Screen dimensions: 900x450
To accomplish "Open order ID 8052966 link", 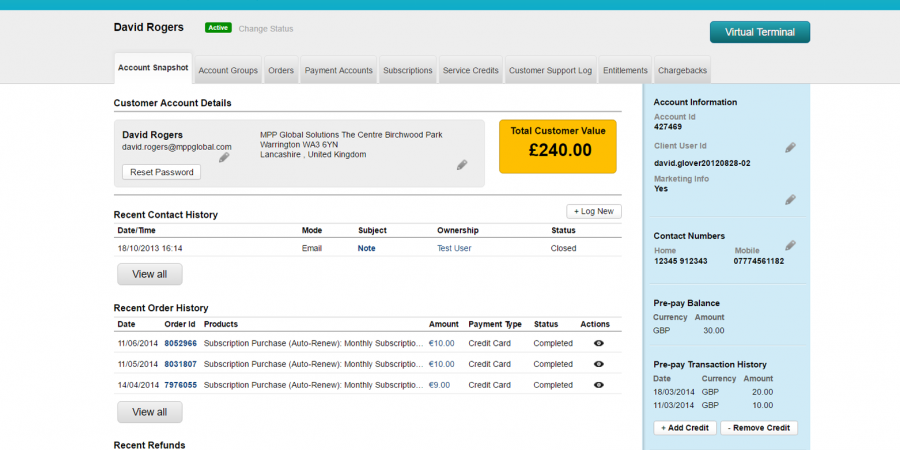I will 181,343.
